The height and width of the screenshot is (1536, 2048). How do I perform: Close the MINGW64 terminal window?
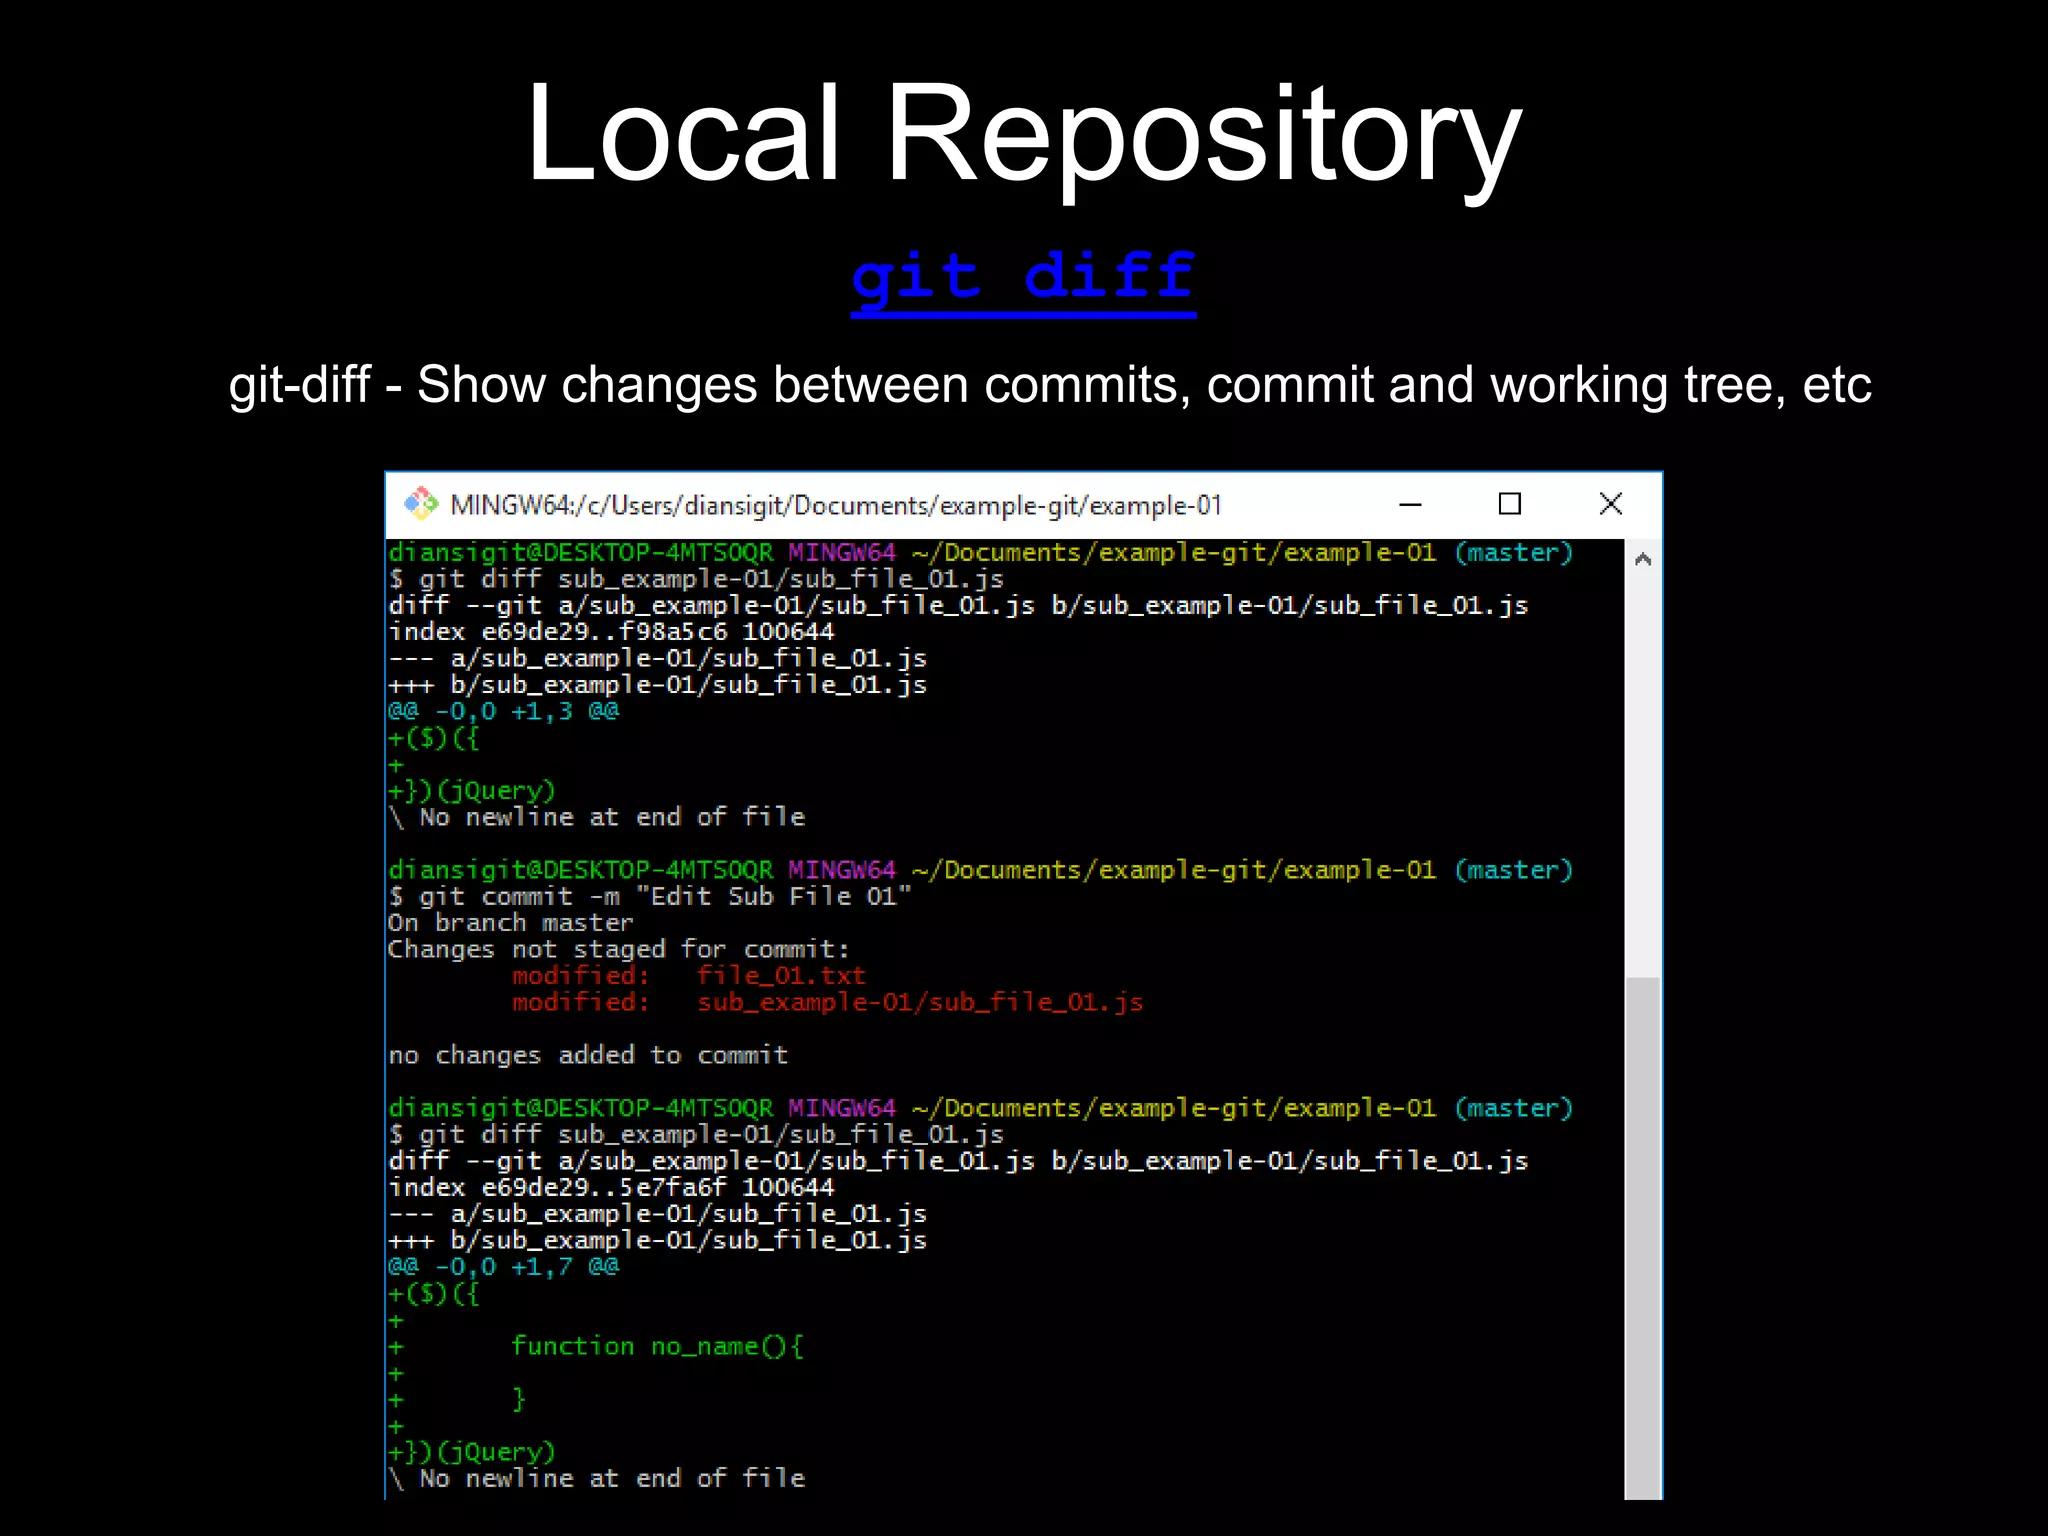pos(1610,504)
